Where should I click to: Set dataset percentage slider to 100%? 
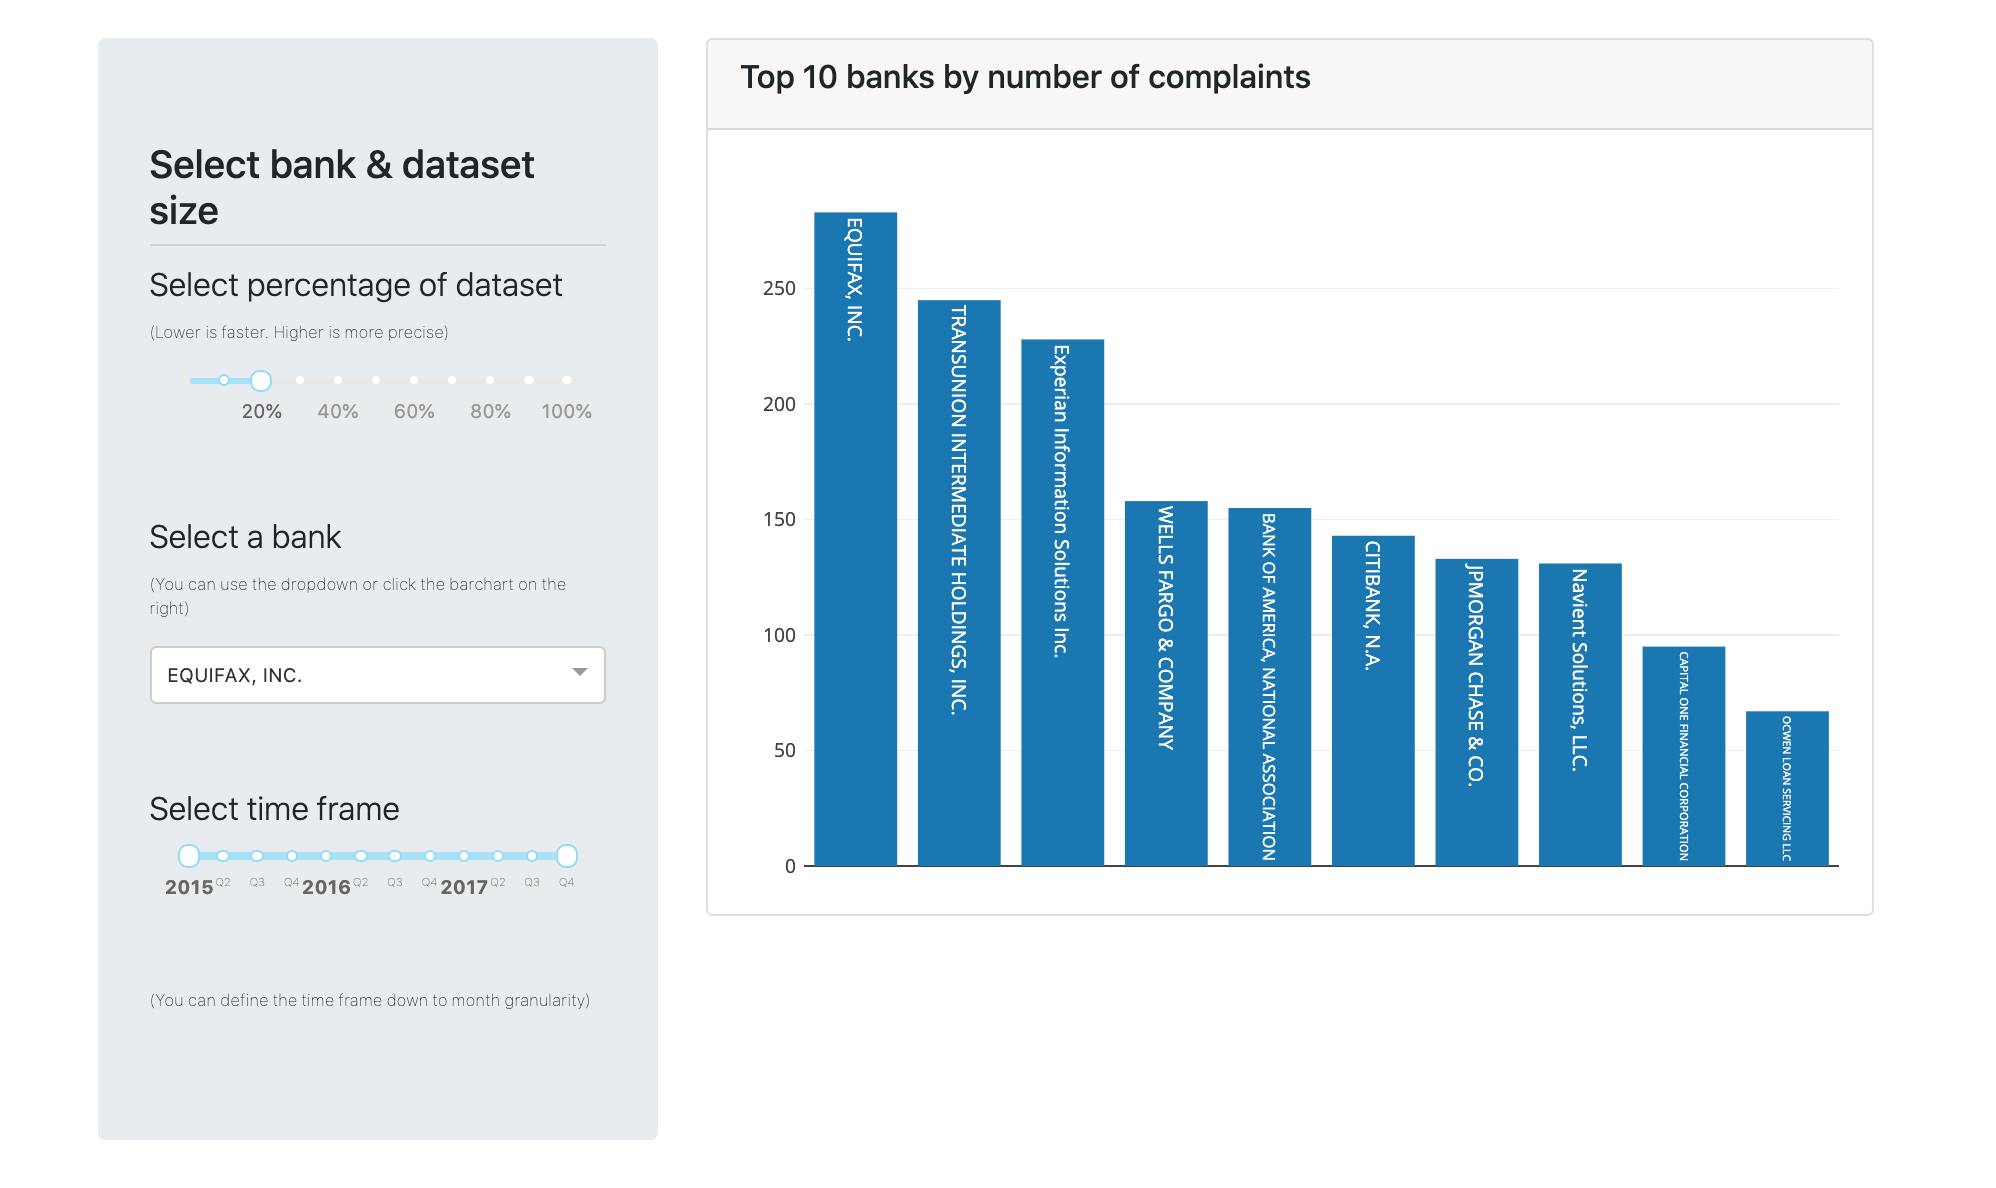(566, 380)
